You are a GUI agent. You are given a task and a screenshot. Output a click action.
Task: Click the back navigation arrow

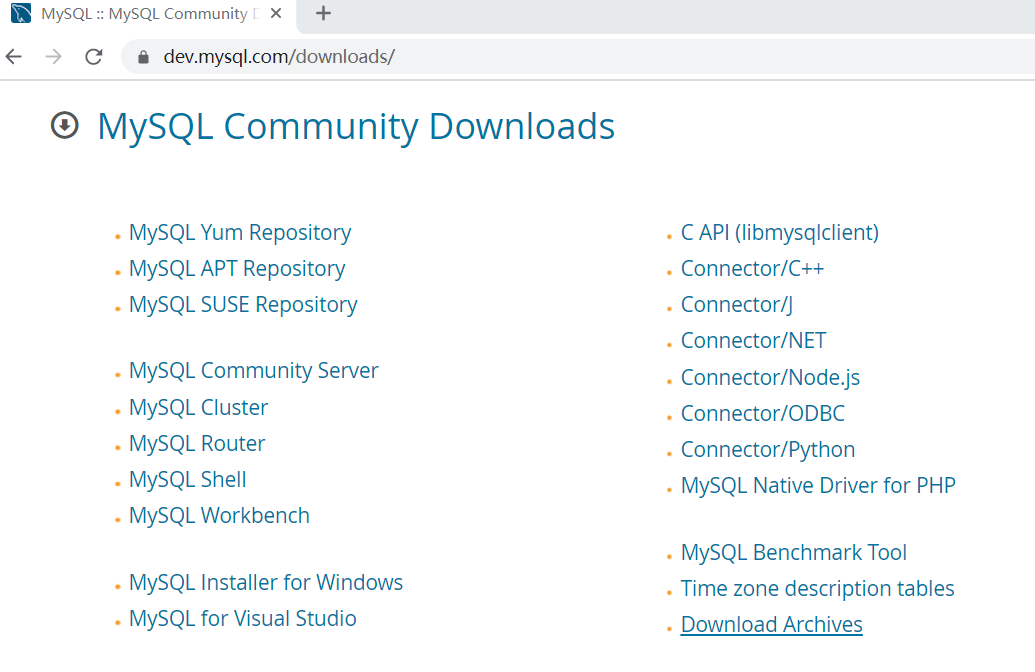[13, 56]
